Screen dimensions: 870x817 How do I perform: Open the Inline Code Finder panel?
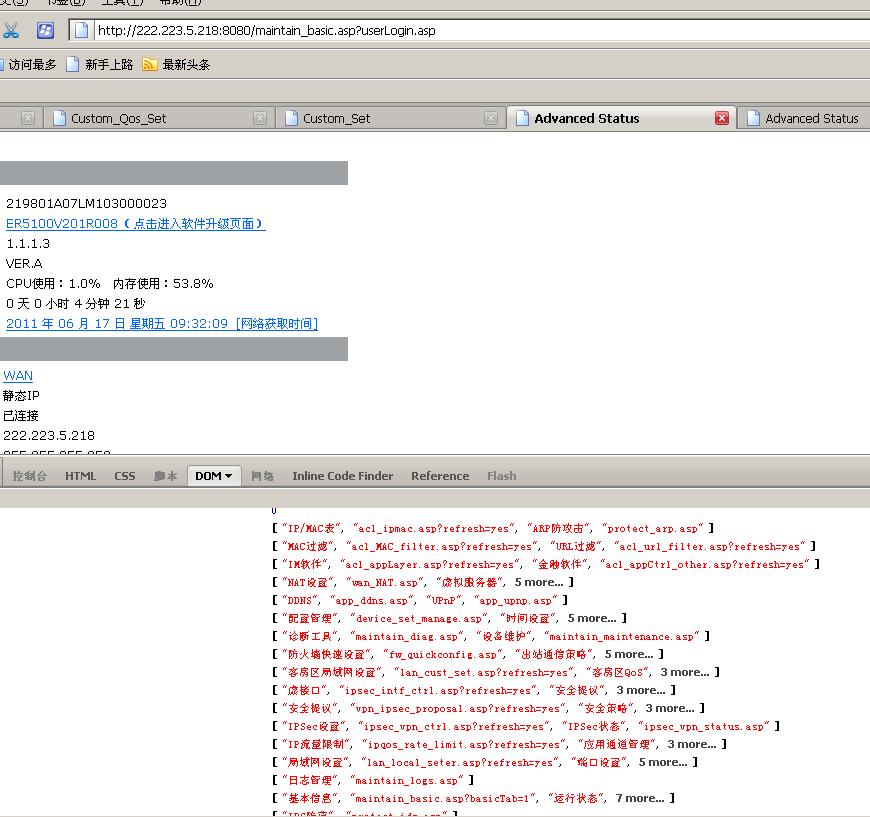(342, 476)
